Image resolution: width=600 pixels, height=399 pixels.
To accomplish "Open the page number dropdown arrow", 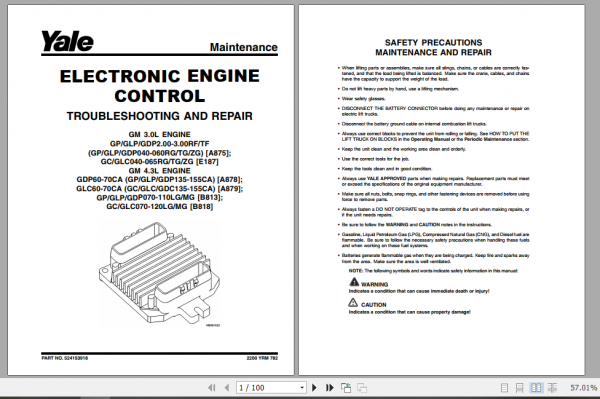I will point(302,388).
